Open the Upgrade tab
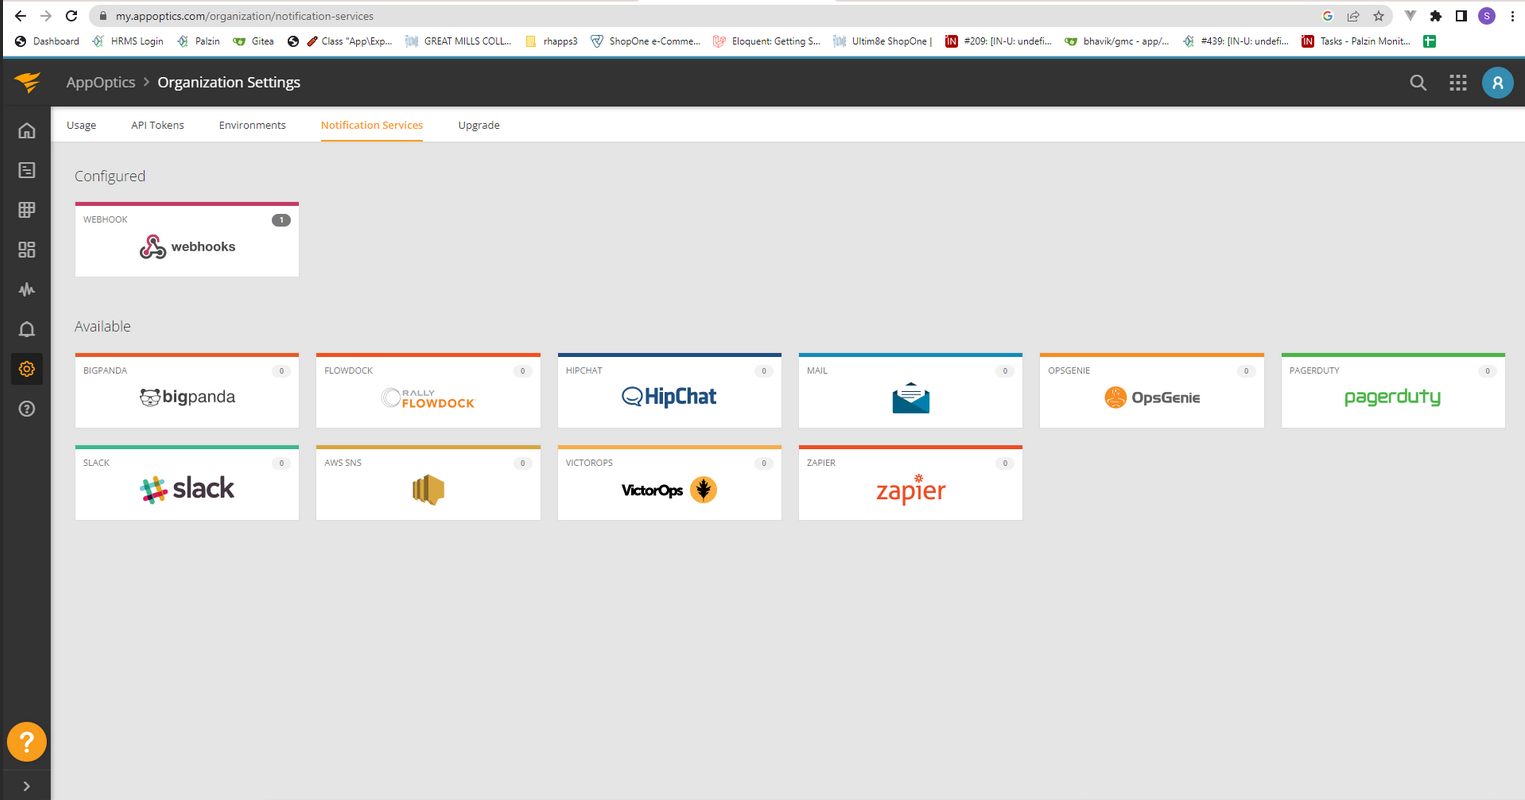This screenshot has height=800, width=1525. [479, 125]
